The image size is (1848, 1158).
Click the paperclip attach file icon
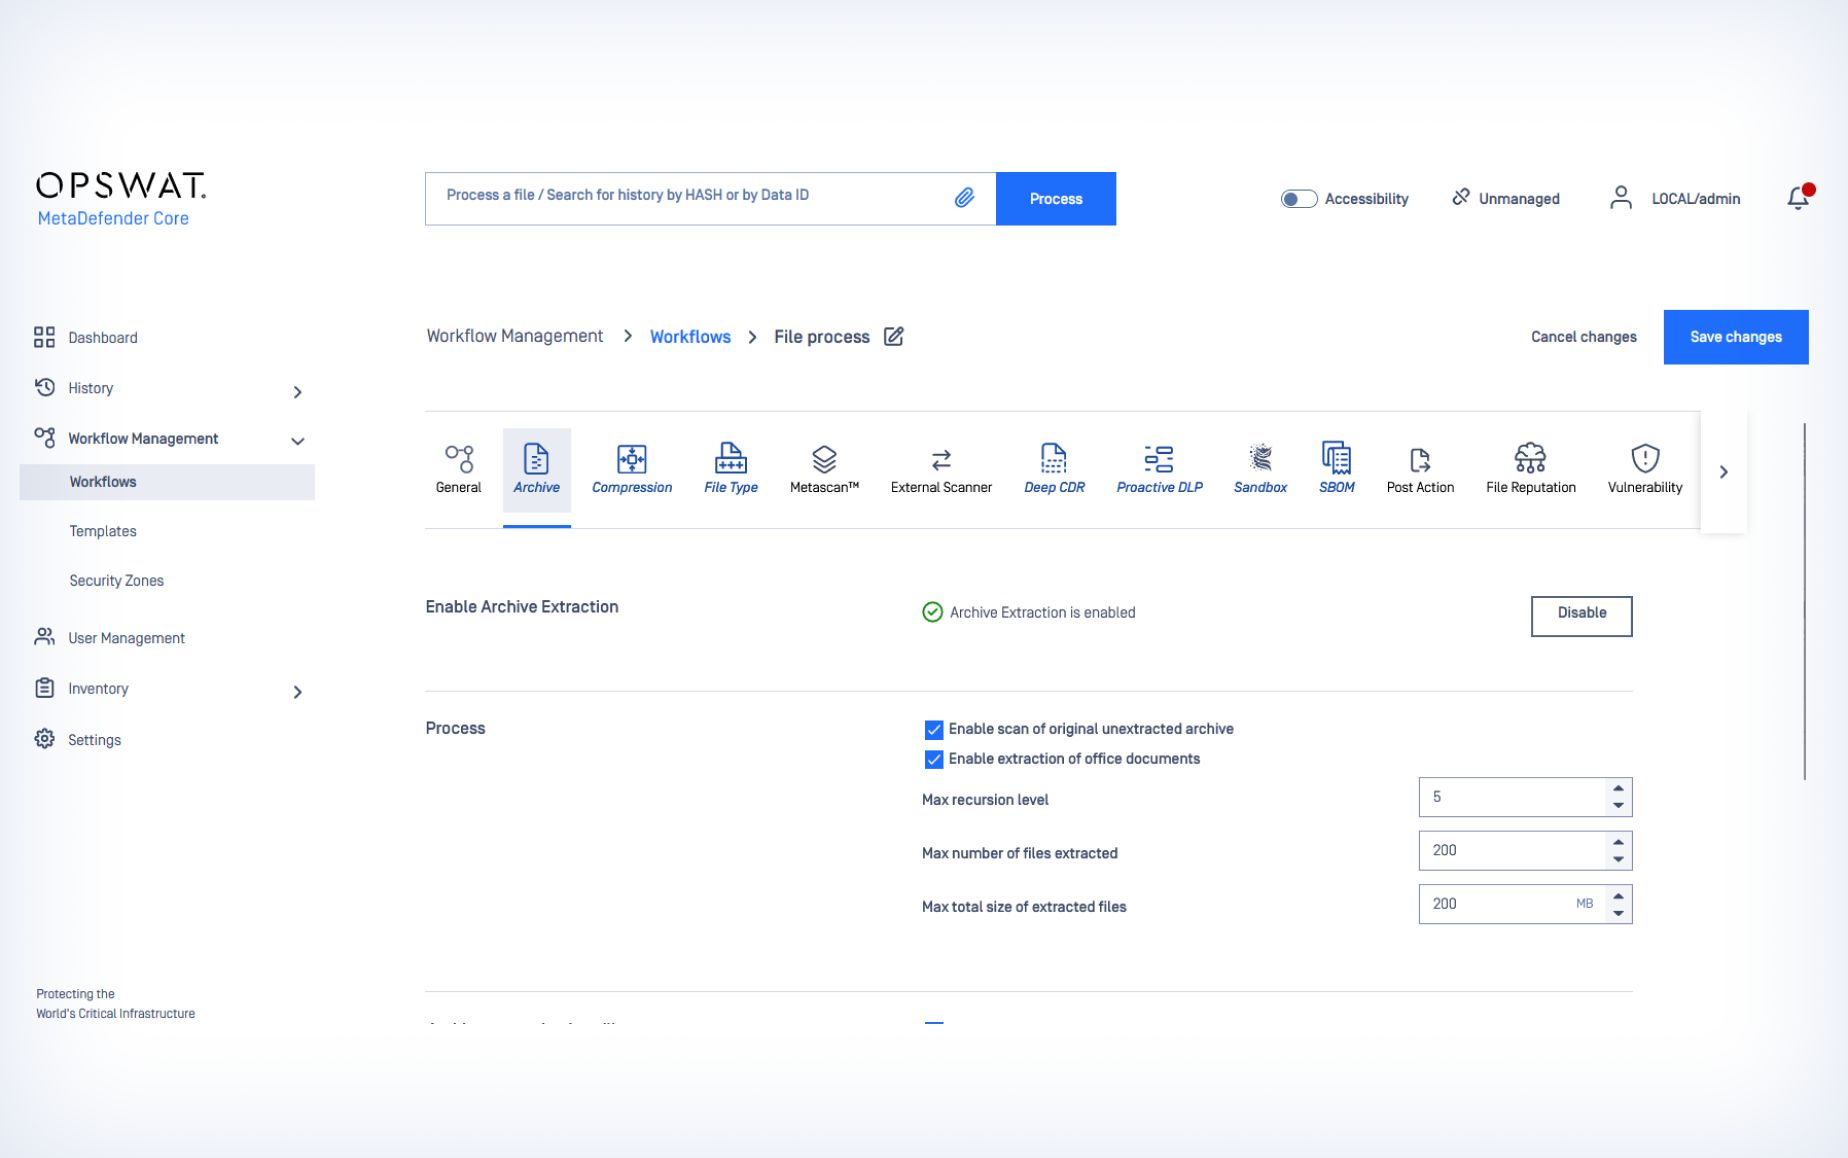[x=964, y=198]
